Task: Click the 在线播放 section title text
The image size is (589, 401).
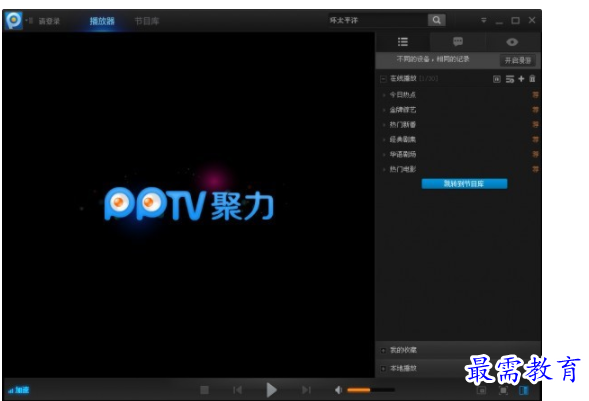Action: (403, 78)
